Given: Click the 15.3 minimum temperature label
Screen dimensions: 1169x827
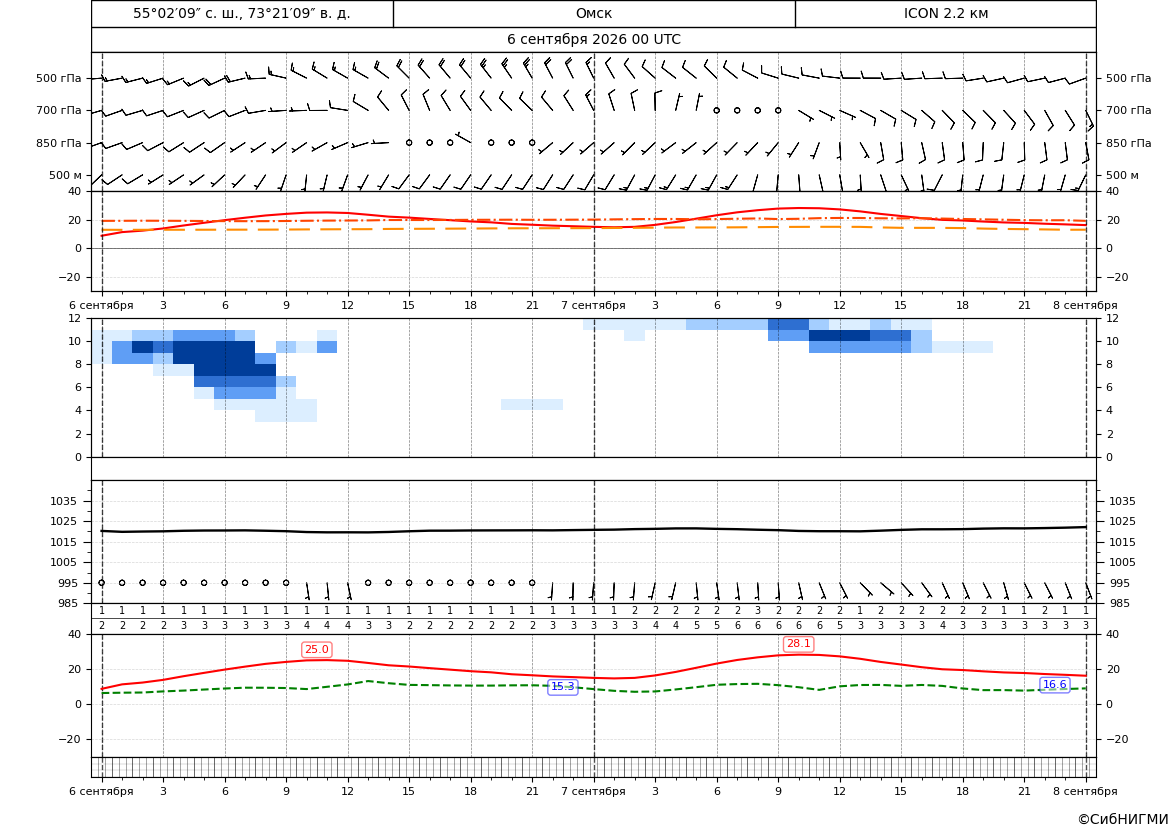Looking at the screenshot, I should [x=562, y=687].
